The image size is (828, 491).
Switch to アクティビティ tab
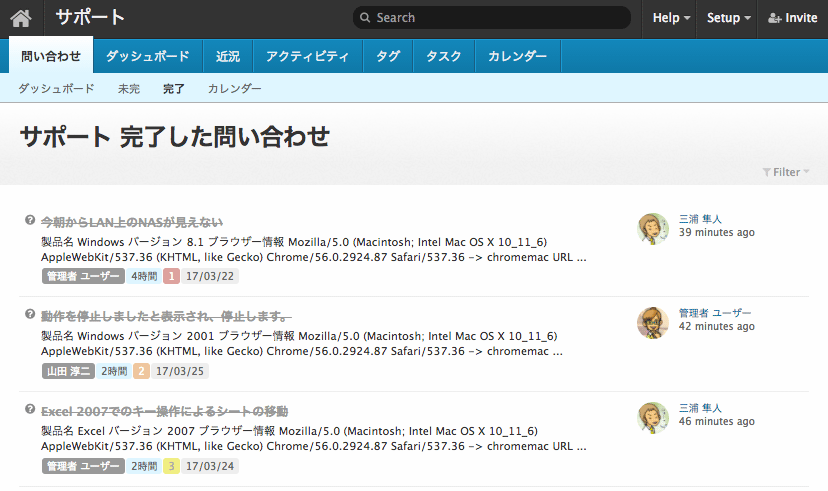[308, 55]
